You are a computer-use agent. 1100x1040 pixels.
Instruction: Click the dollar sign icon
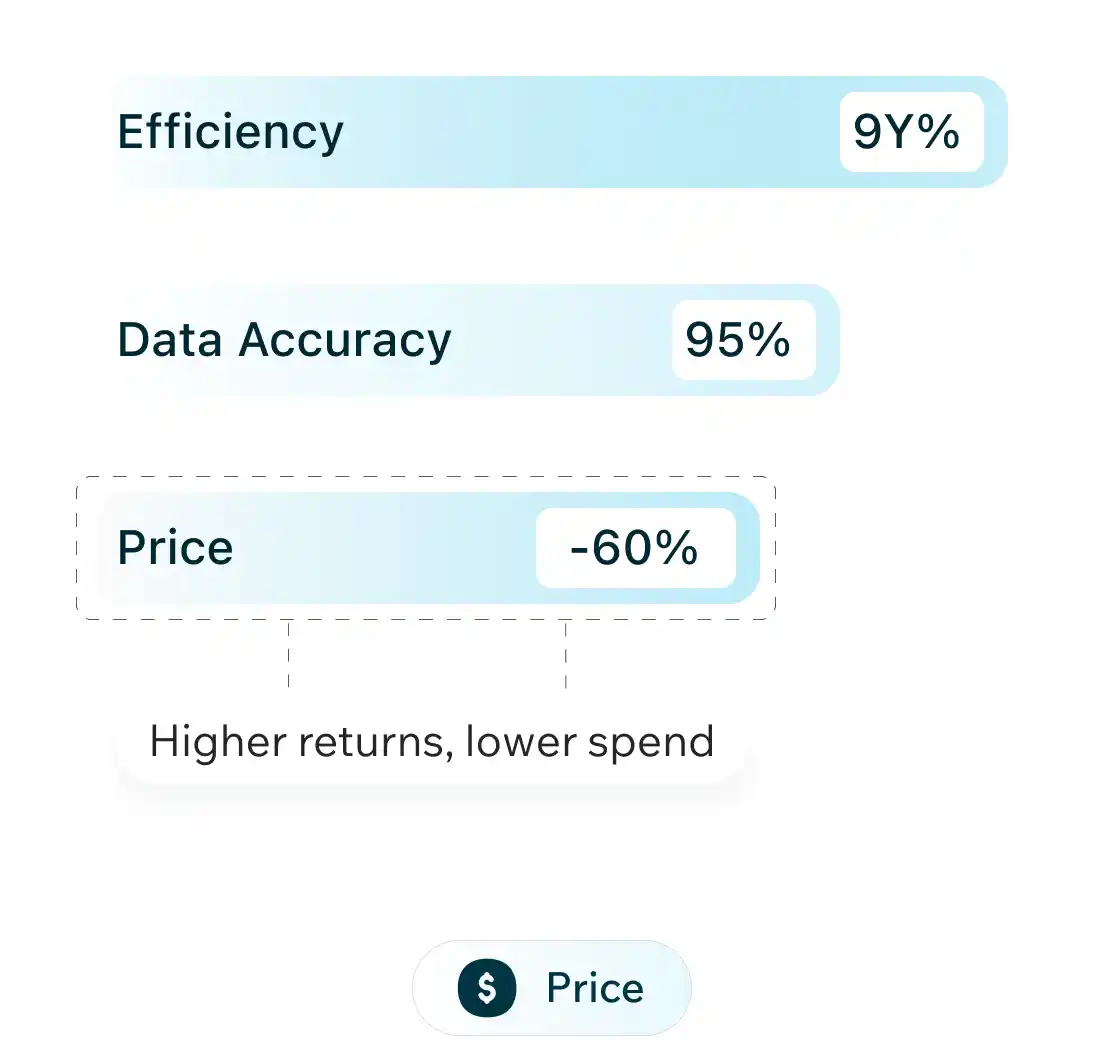coord(487,987)
